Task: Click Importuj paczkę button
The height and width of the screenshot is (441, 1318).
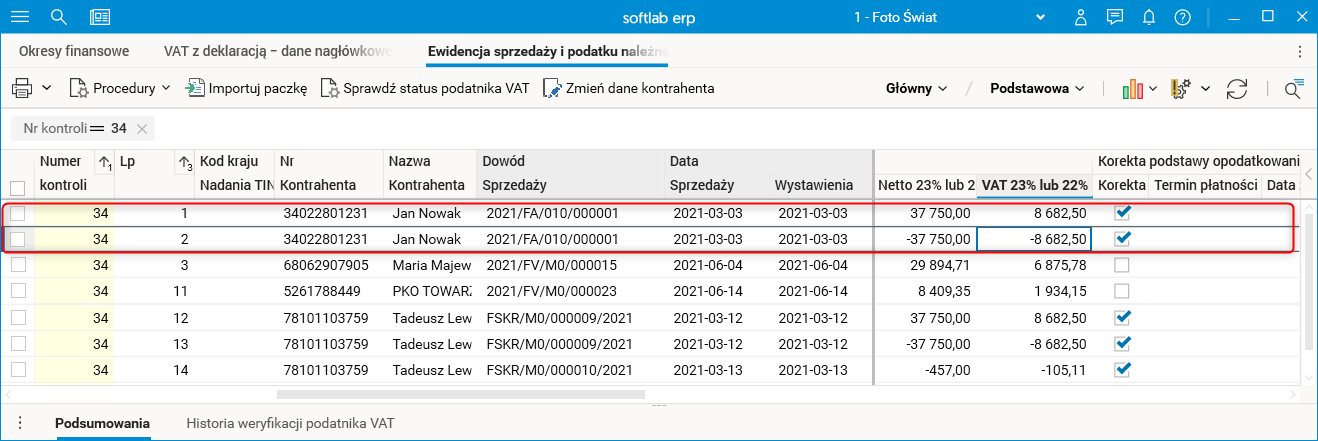Action: tap(247, 88)
